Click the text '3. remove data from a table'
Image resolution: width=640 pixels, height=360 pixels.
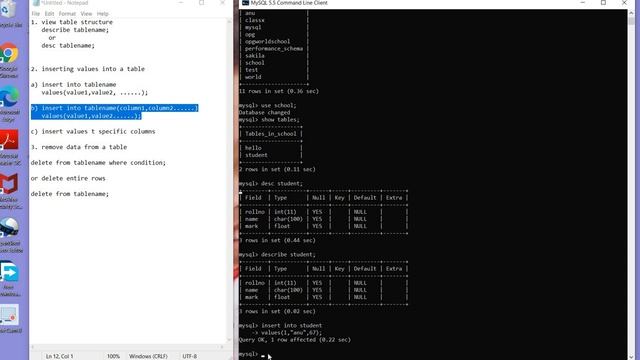point(79,147)
